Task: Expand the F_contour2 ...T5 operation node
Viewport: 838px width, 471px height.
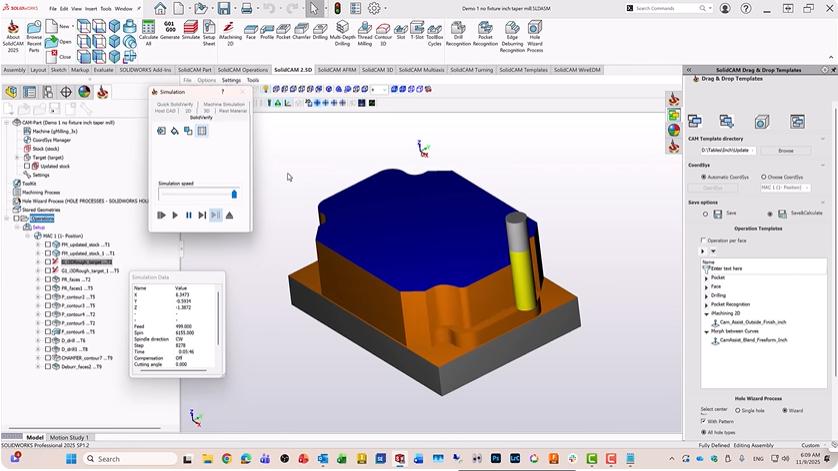Action: [x=38, y=297]
